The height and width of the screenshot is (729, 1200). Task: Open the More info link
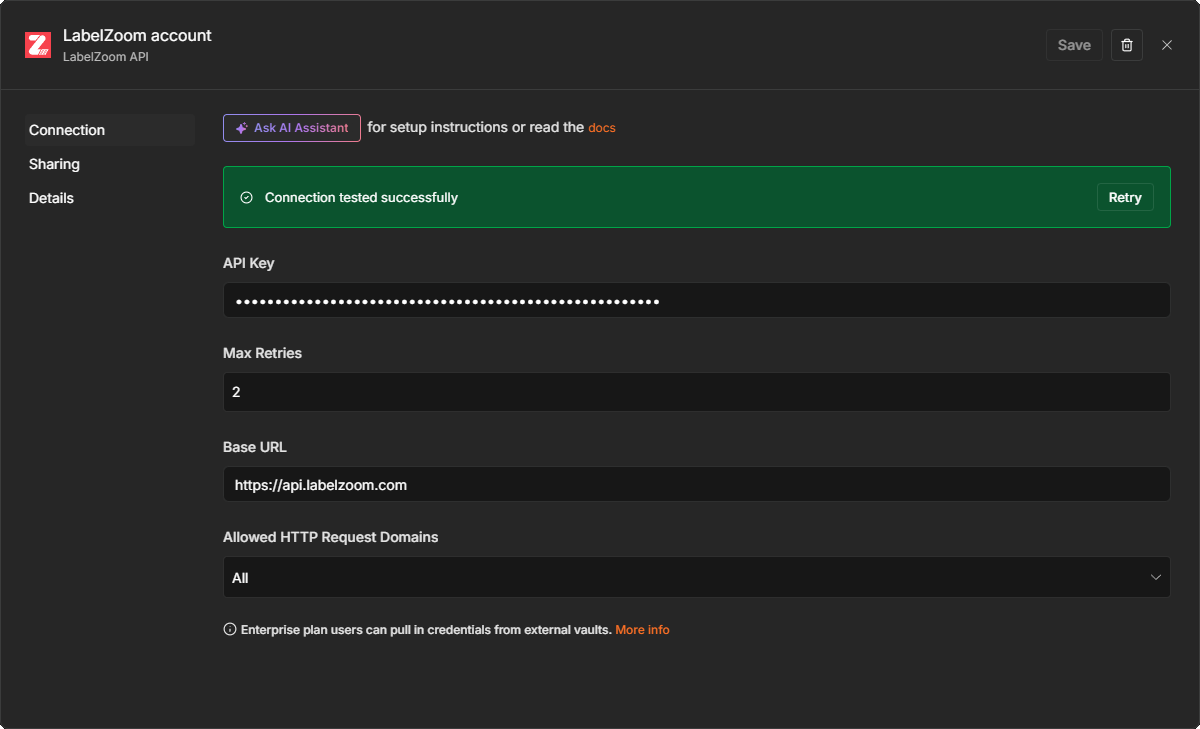(642, 630)
